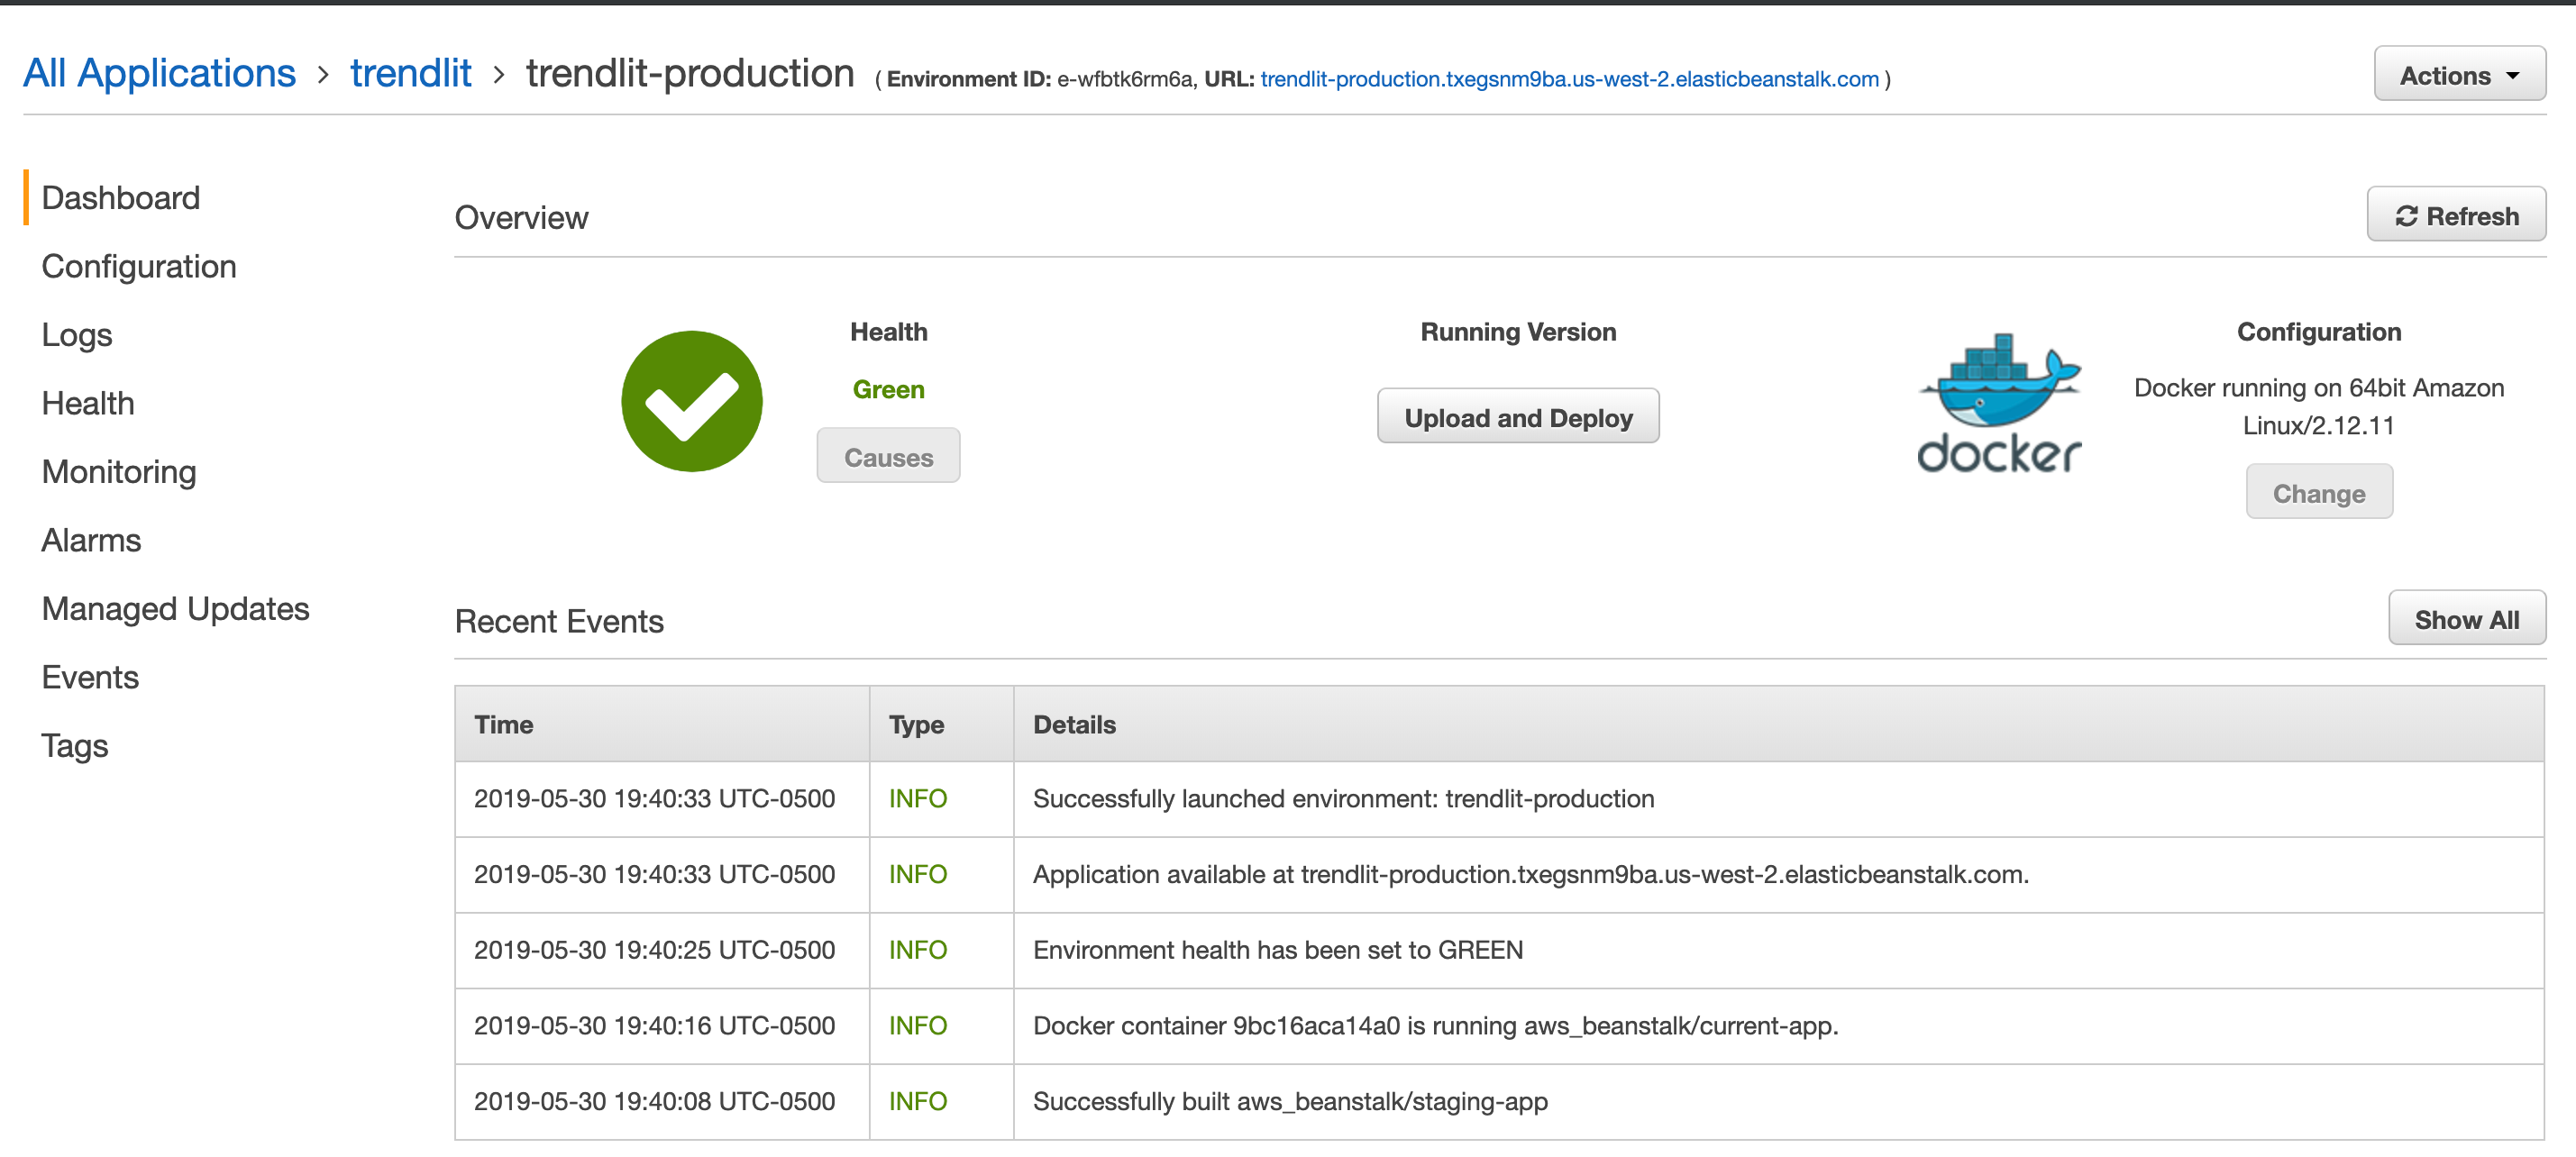This screenshot has width=2576, height=1157.
Task: Open the Actions dropdown menu
Action: click(x=2459, y=75)
